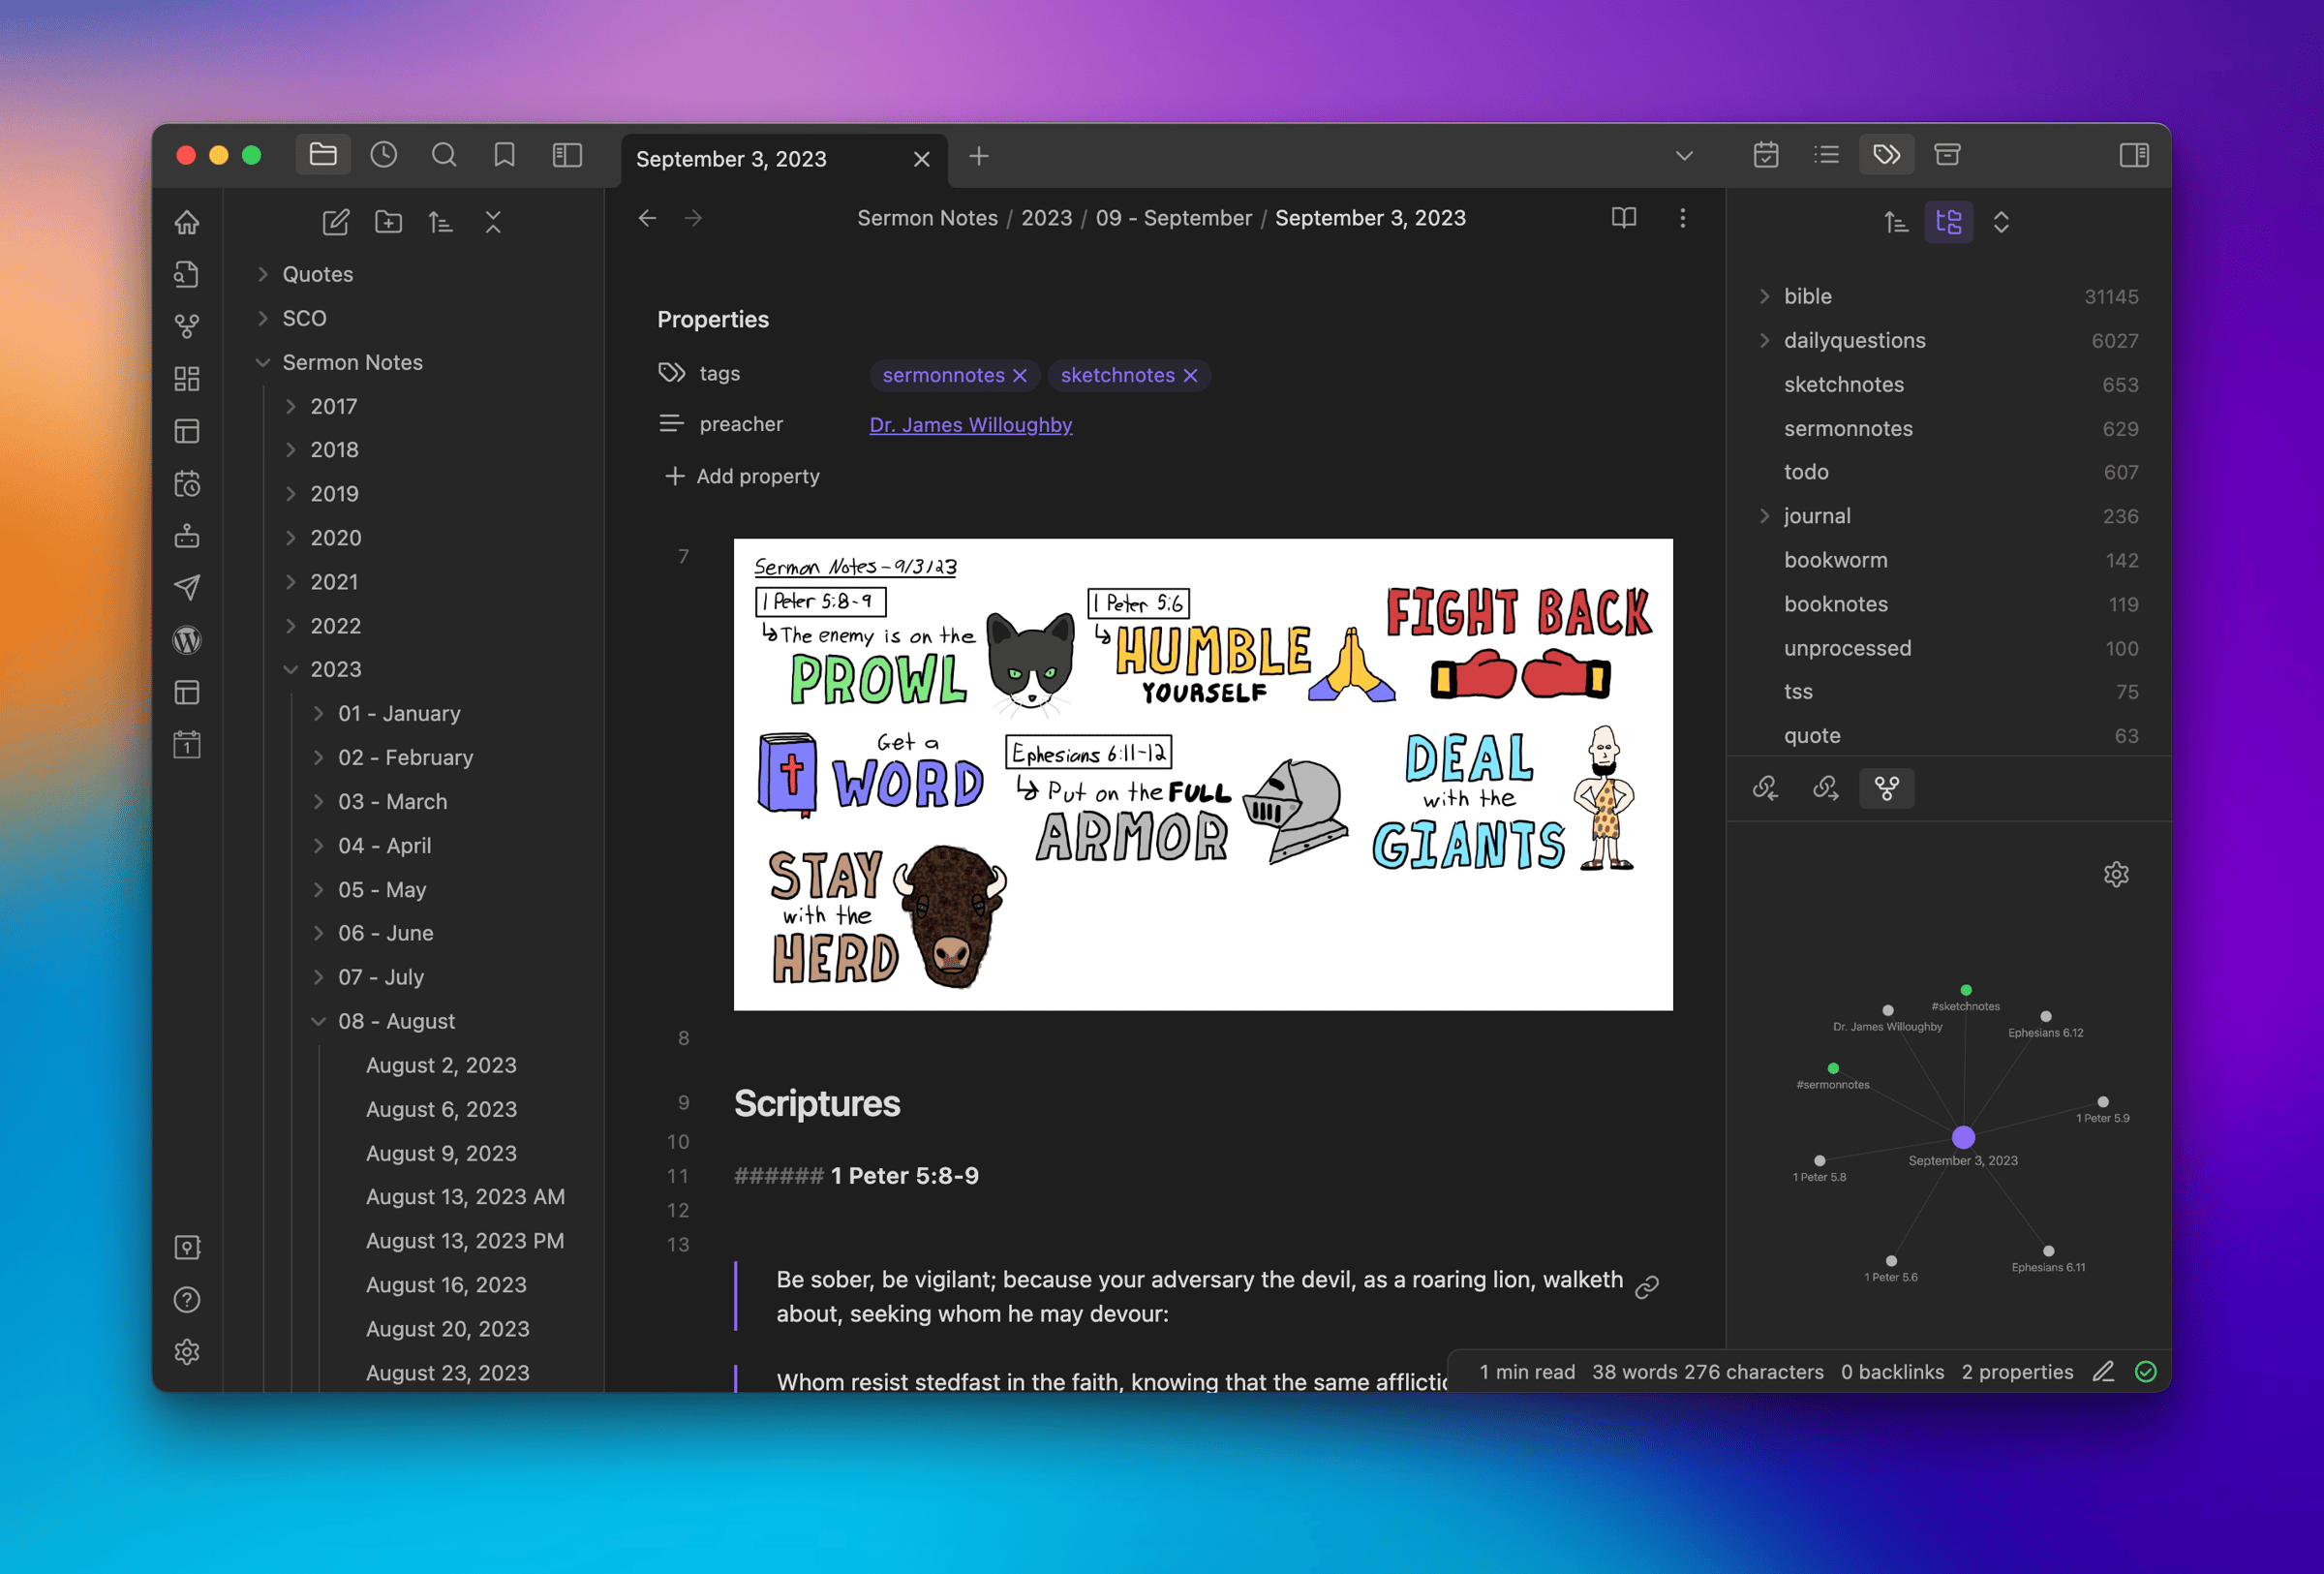Screen dimensions: 2324x1574
Task: Open the outgoing links panel icon
Action: click(1826, 789)
